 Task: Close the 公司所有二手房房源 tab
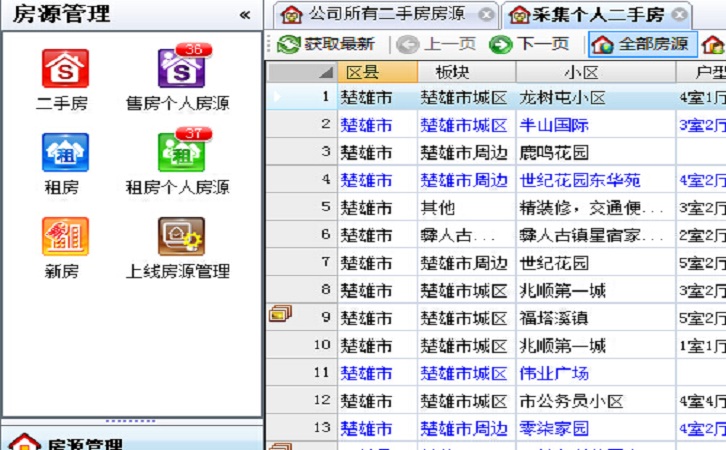click(x=486, y=14)
